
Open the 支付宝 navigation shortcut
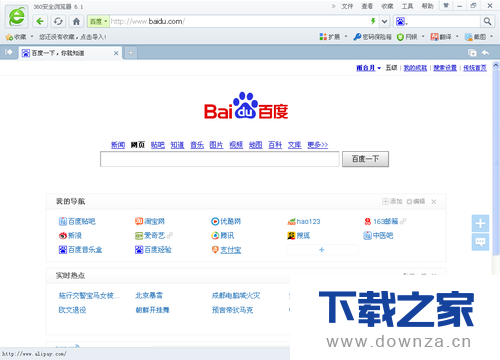[x=226, y=250]
